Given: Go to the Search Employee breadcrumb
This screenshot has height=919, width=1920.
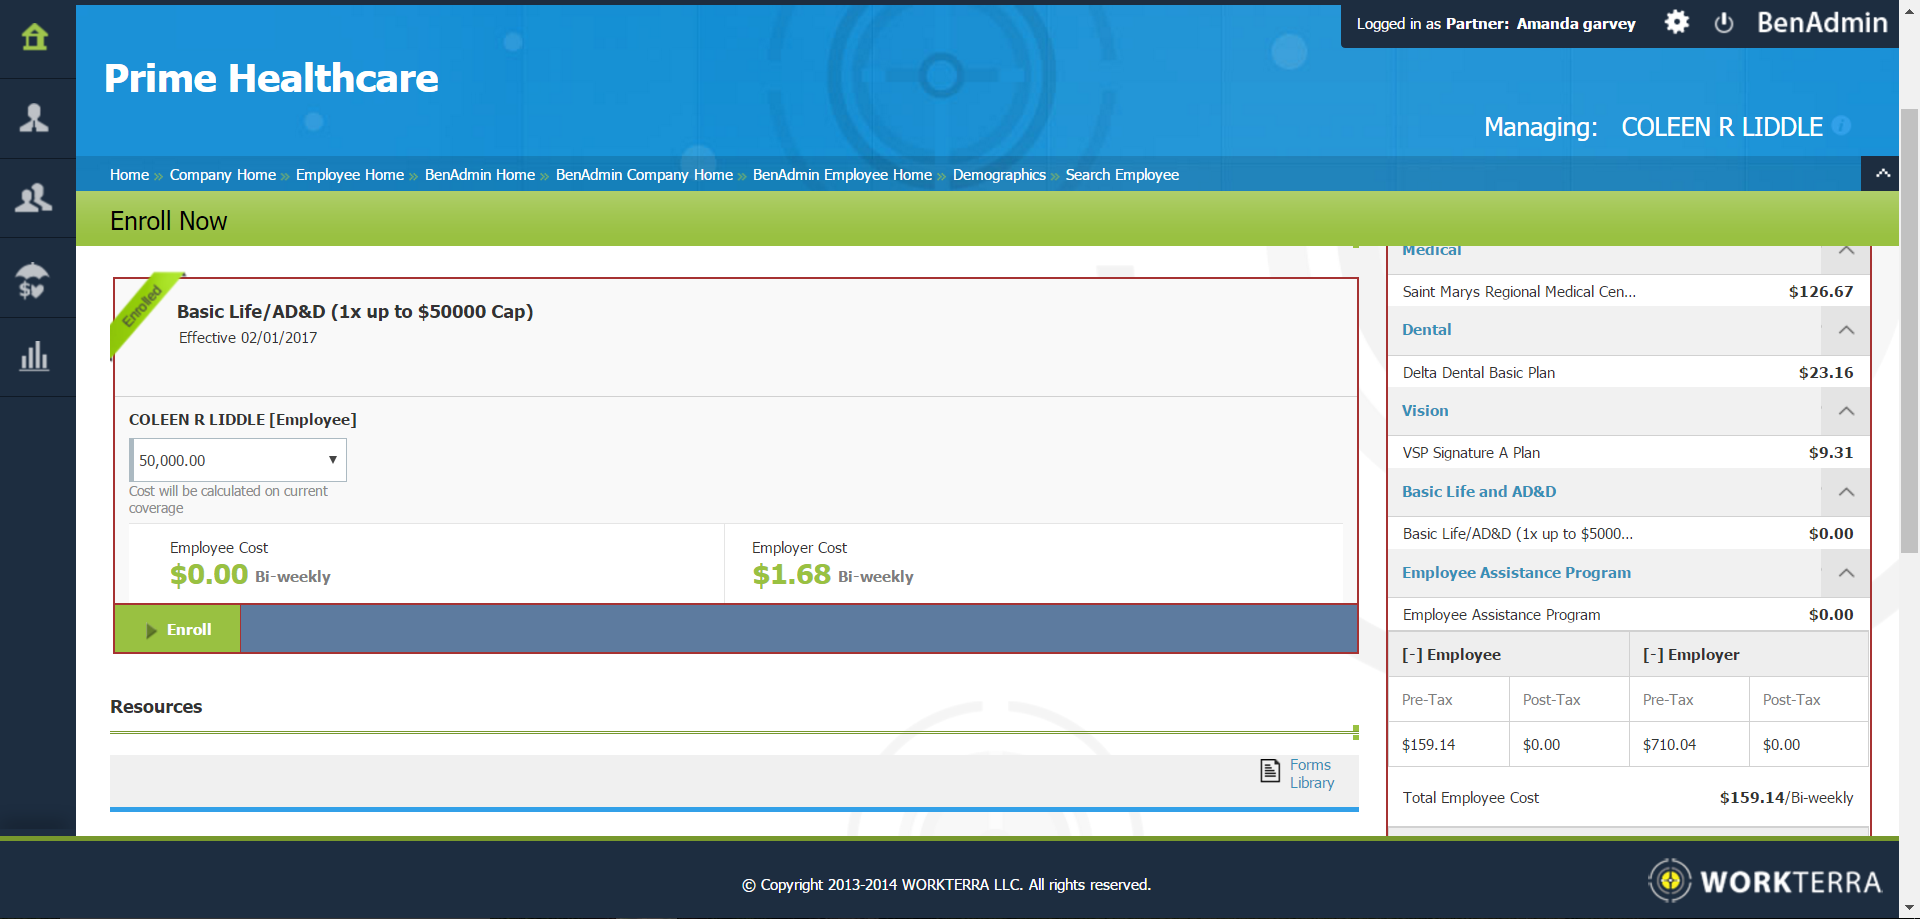Looking at the screenshot, I should (x=1122, y=174).
